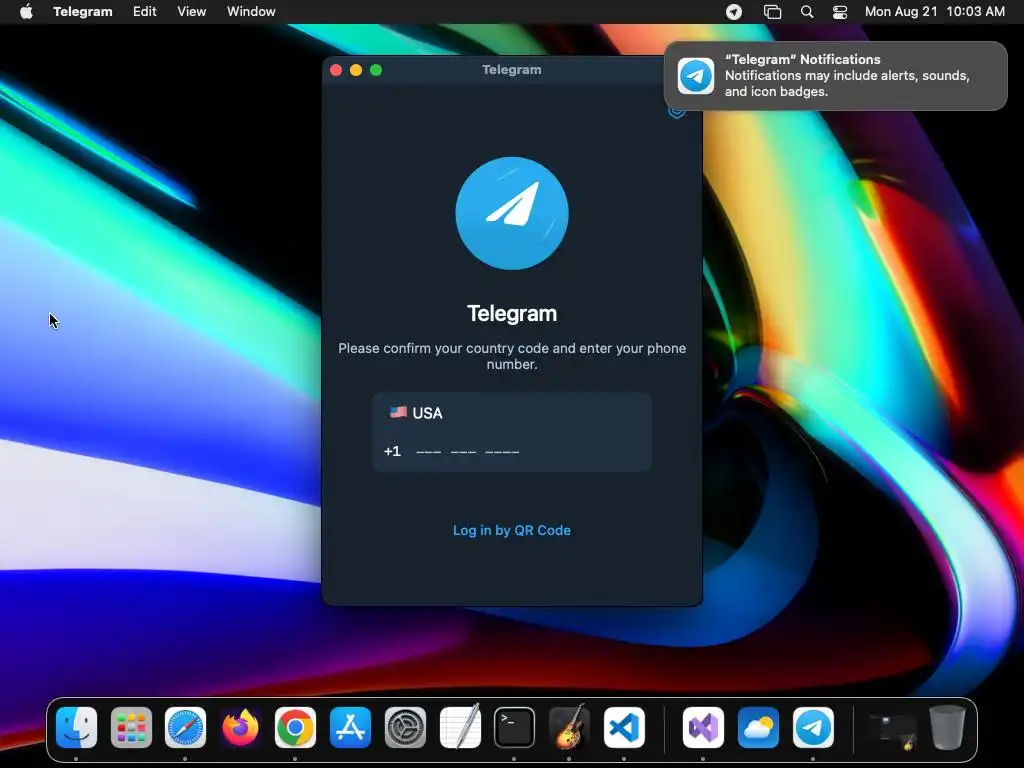Open the recent screenshot stack in dock

coord(892,730)
